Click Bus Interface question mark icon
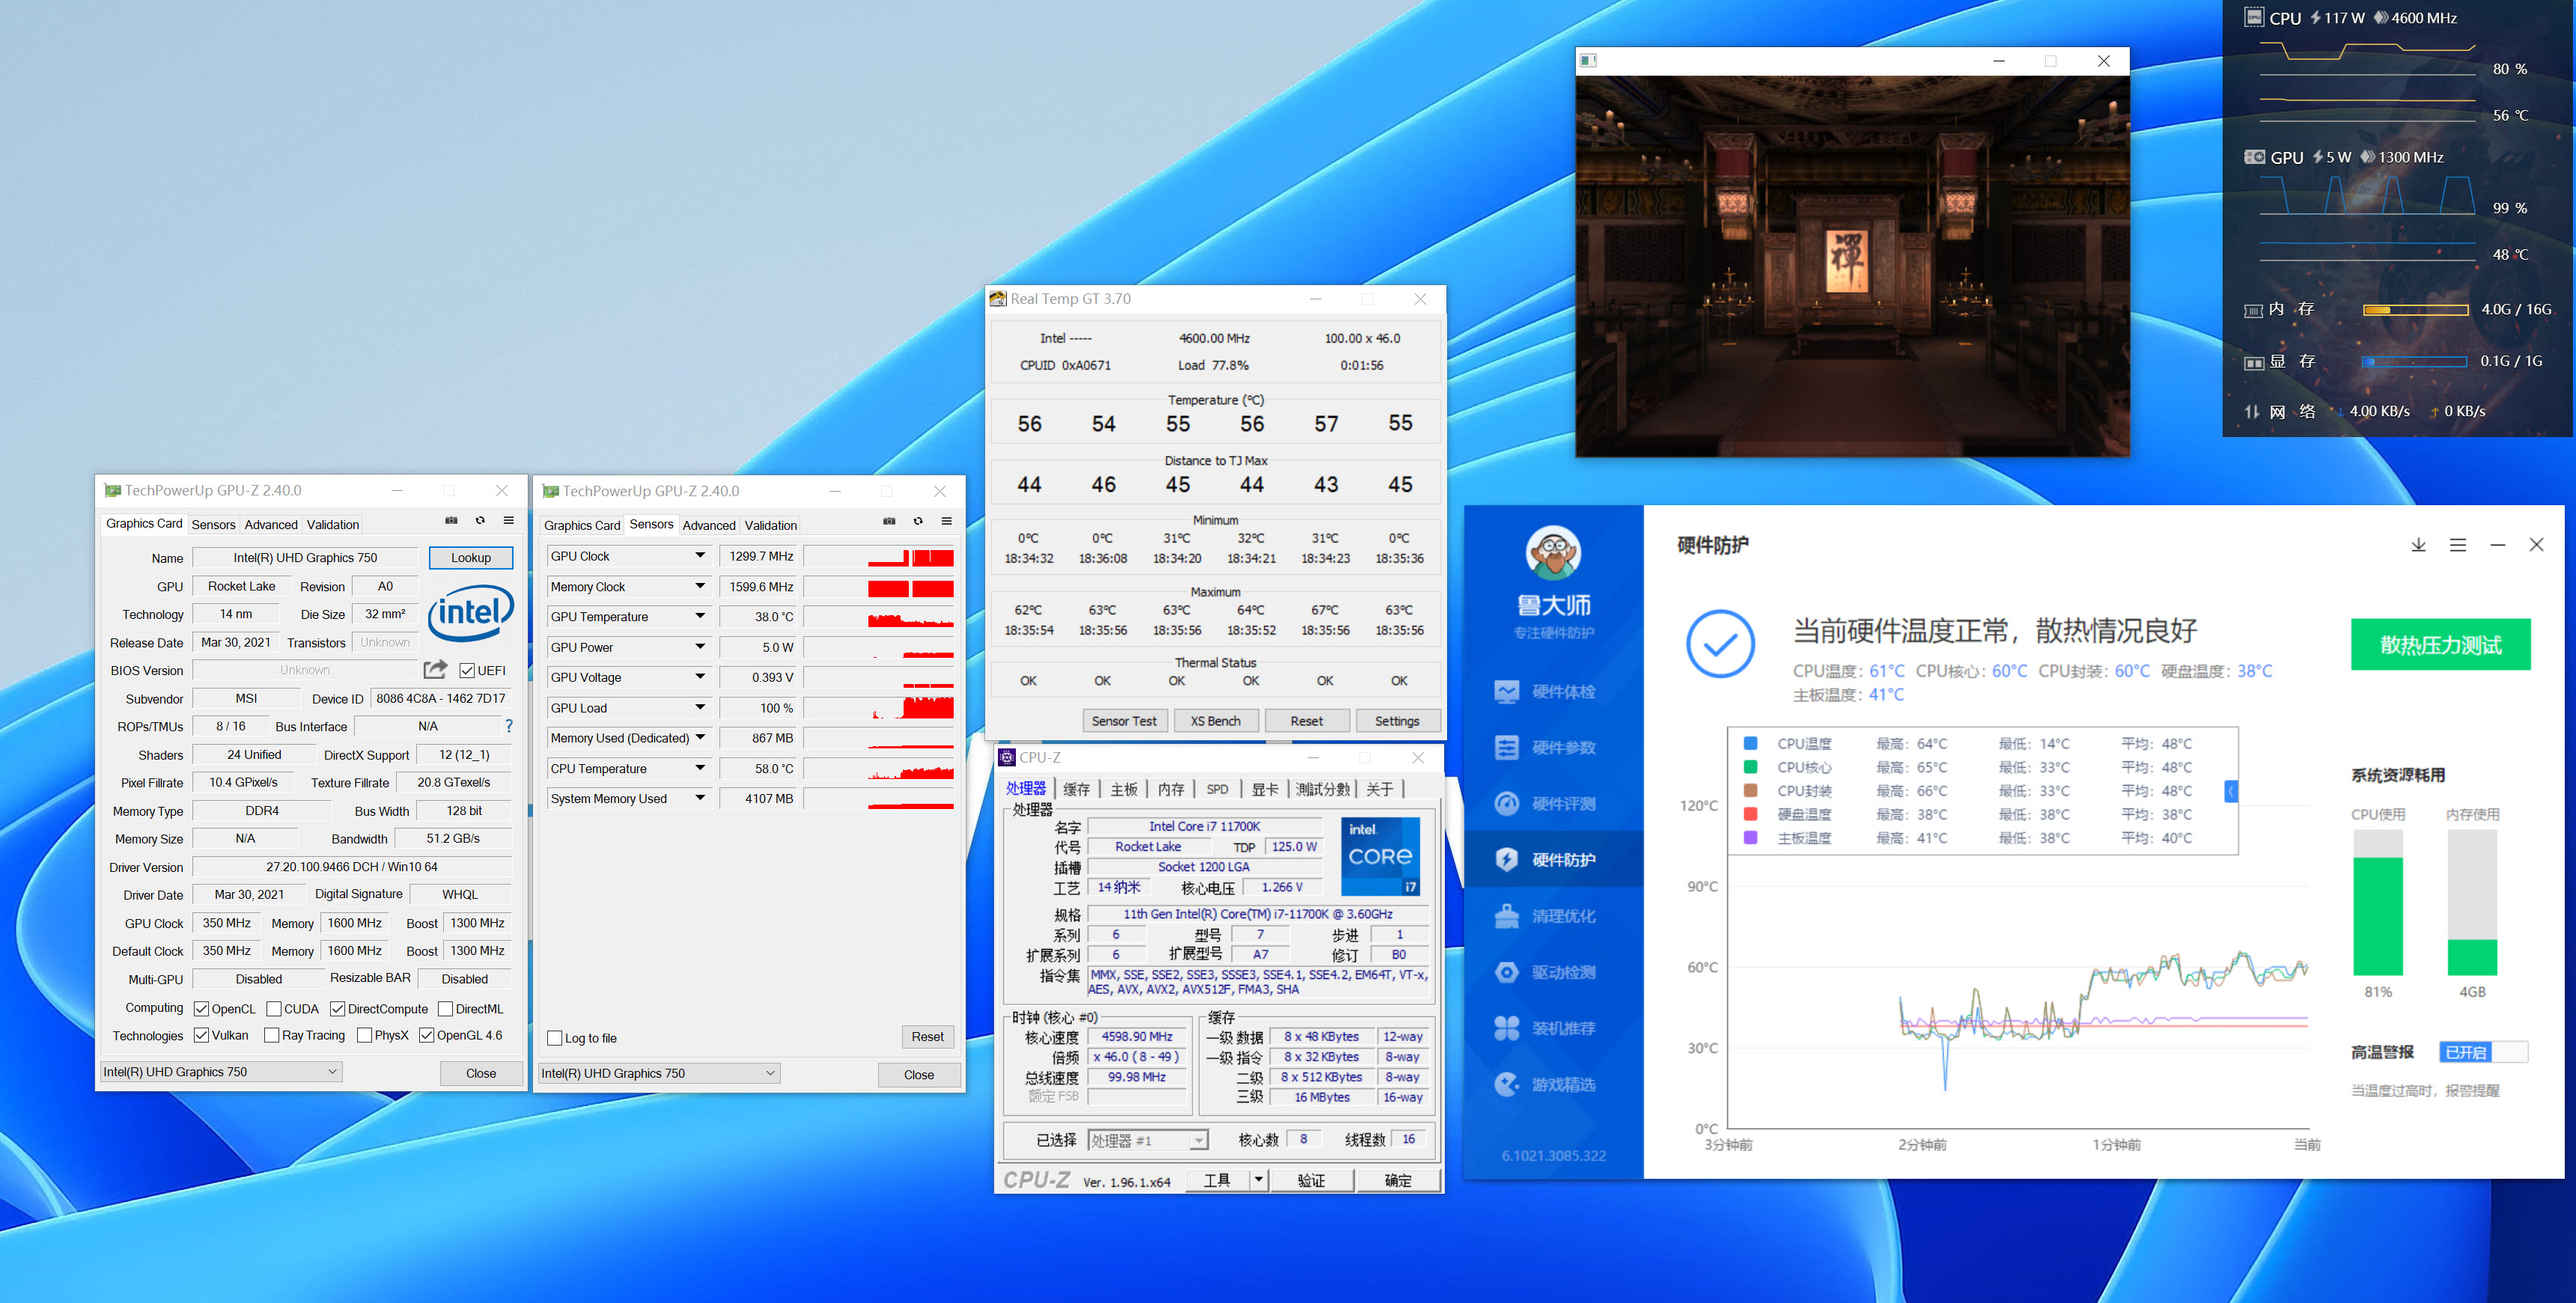 click(x=509, y=726)
